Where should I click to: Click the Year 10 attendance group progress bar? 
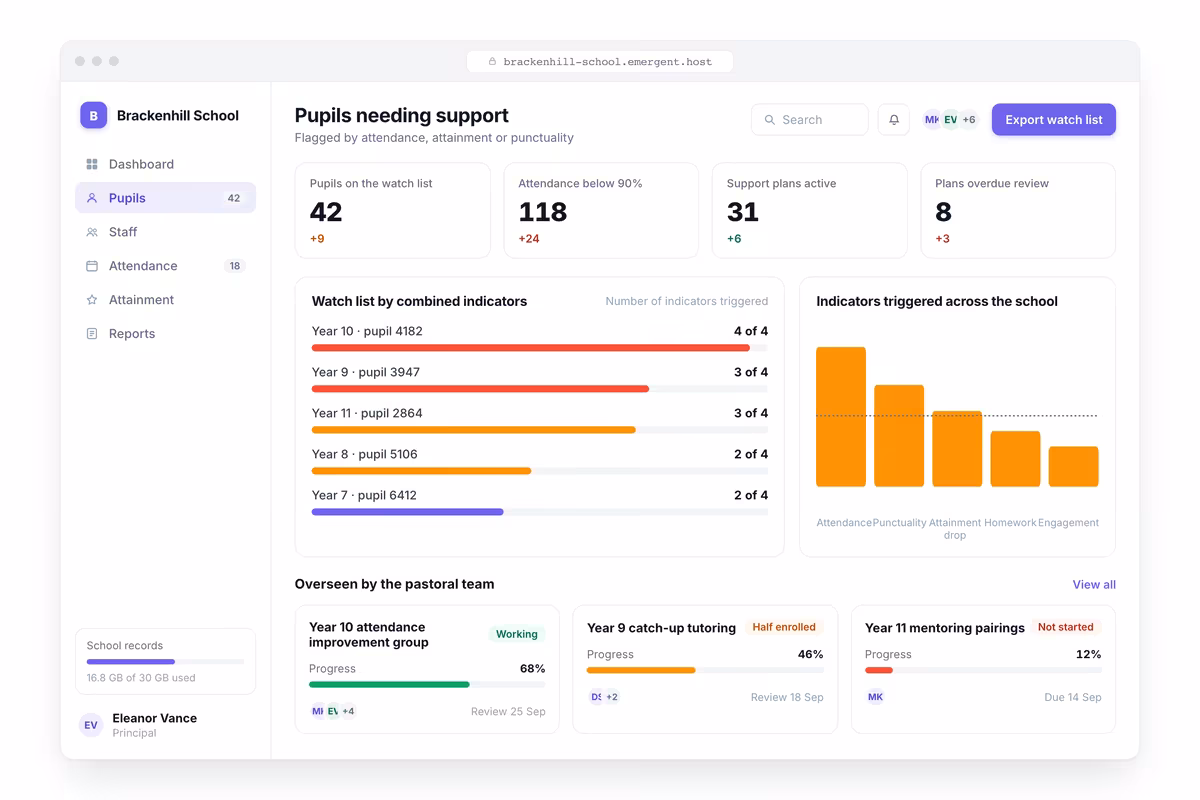[427, 685]
